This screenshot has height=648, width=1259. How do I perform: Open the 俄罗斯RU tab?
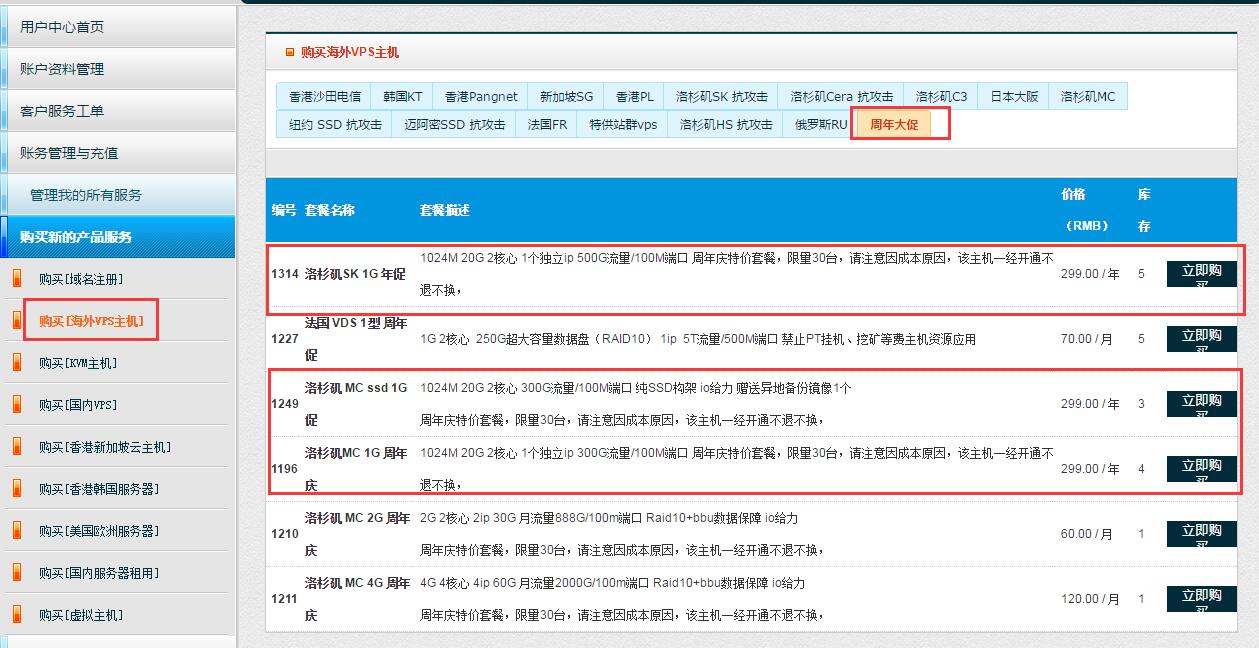[820, 125]
